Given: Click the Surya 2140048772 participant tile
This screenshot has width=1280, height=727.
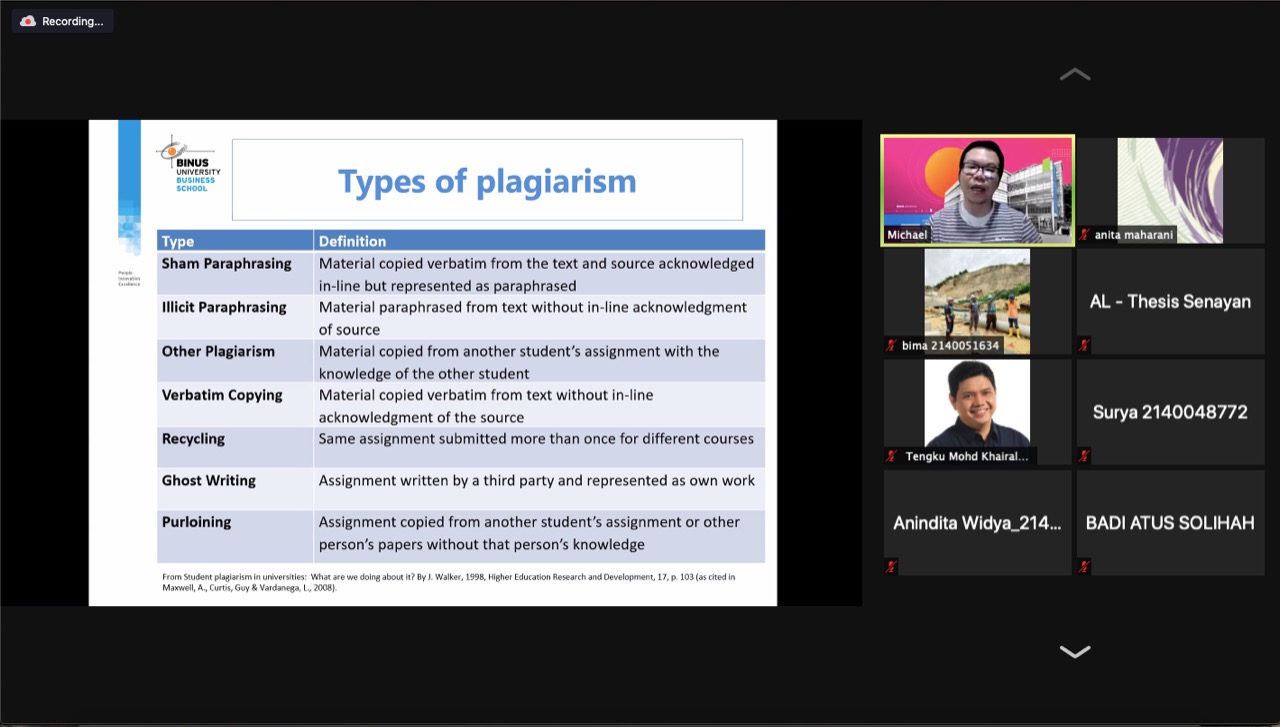Looking at the screenshot, I should (x=1170, y=412).
